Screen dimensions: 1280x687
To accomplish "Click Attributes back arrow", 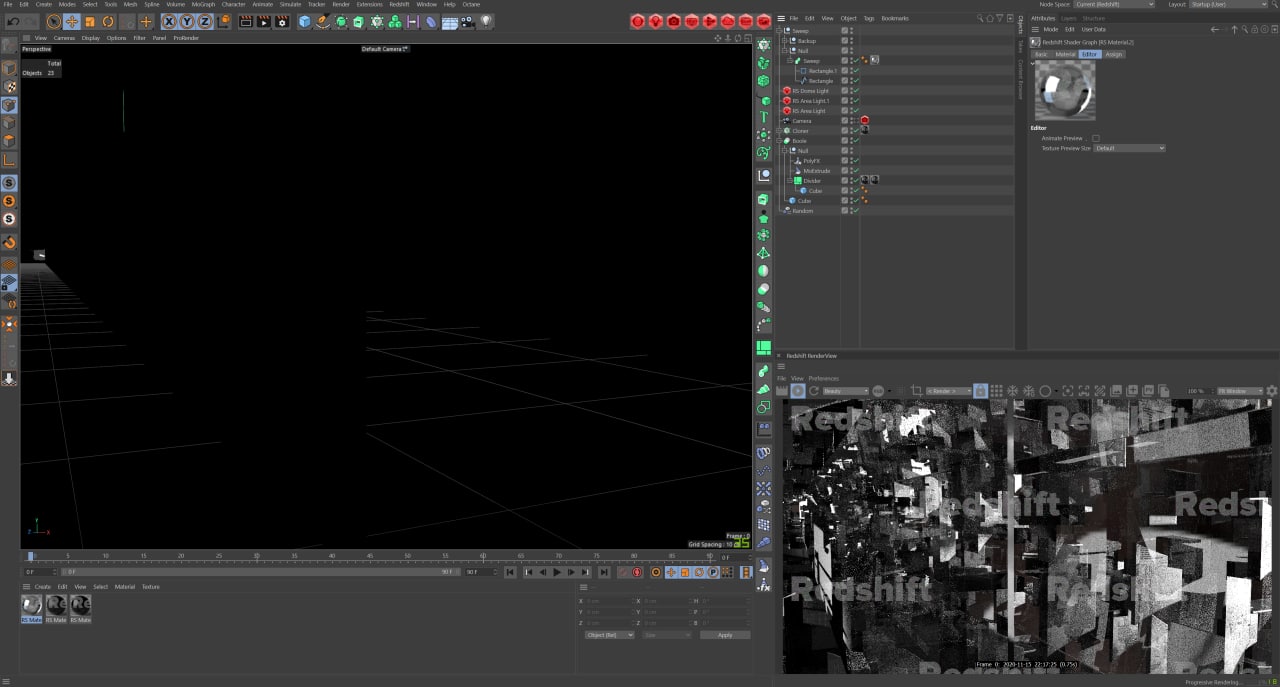I will point(1214,30).
